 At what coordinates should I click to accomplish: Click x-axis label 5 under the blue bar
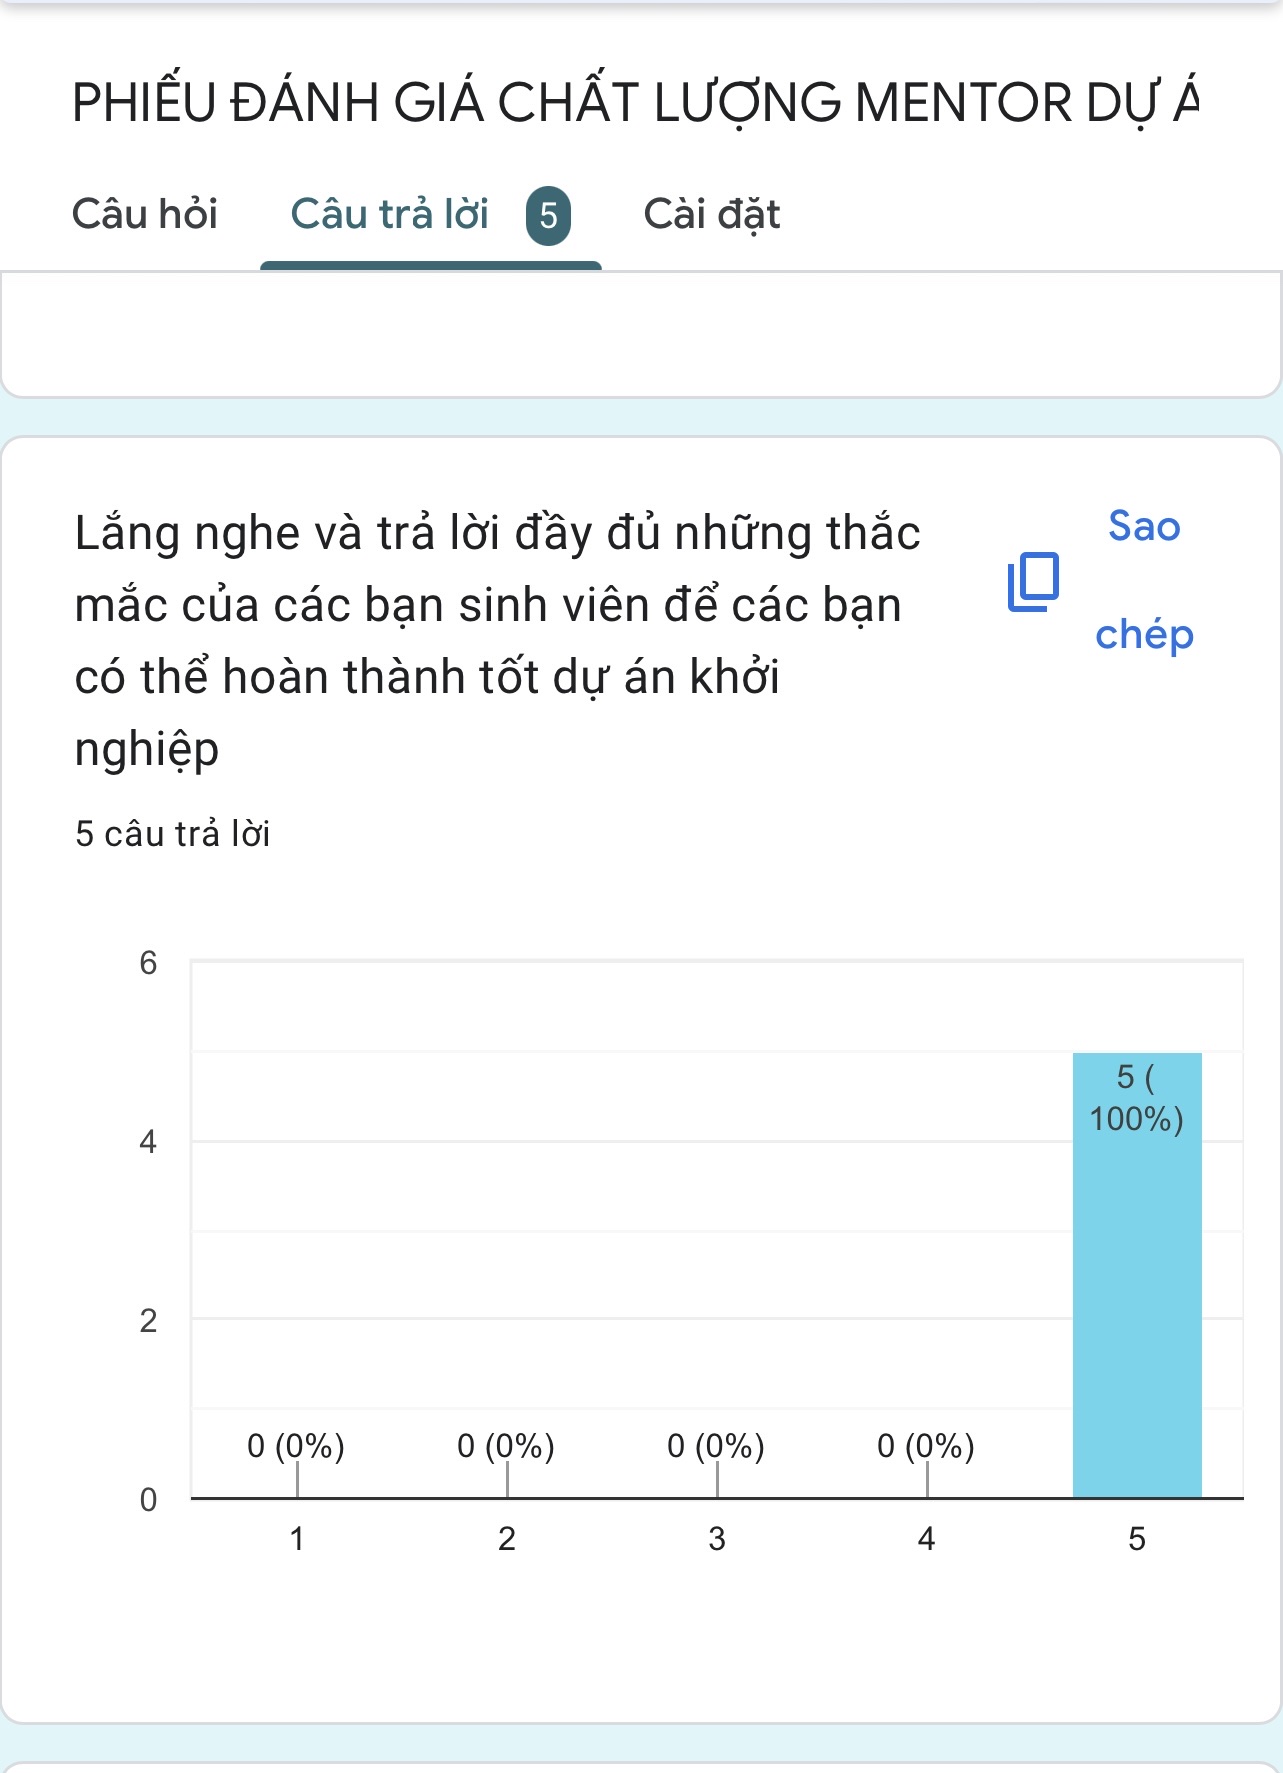click(1137, 1538)
